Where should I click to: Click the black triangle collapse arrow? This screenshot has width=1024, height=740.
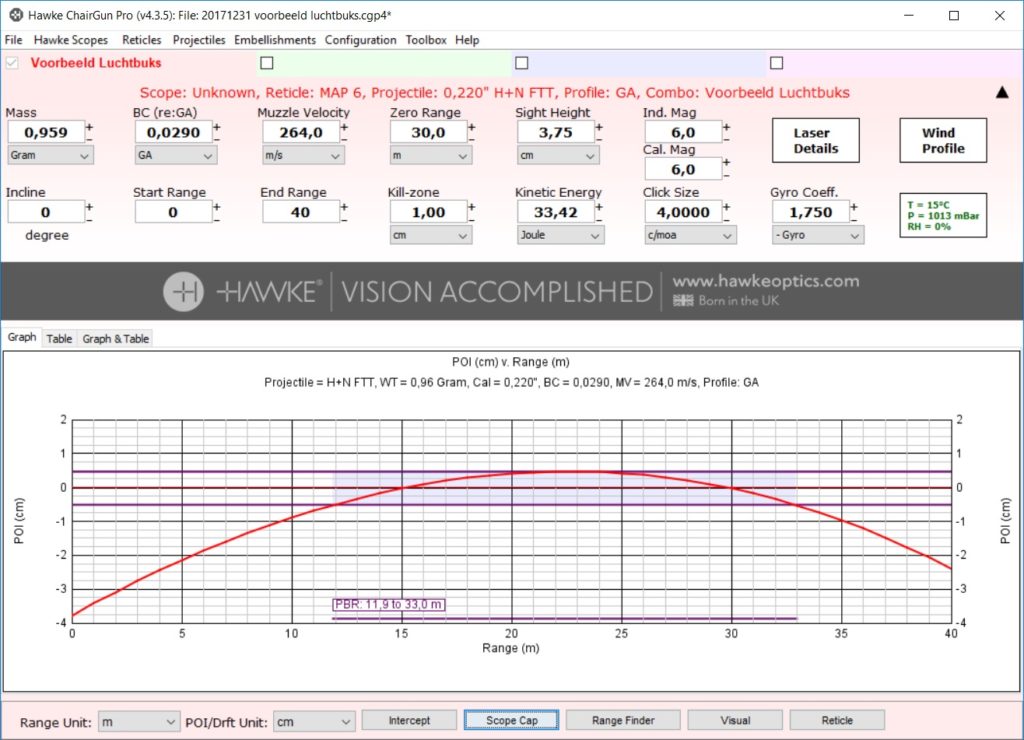pos(1002,92)
